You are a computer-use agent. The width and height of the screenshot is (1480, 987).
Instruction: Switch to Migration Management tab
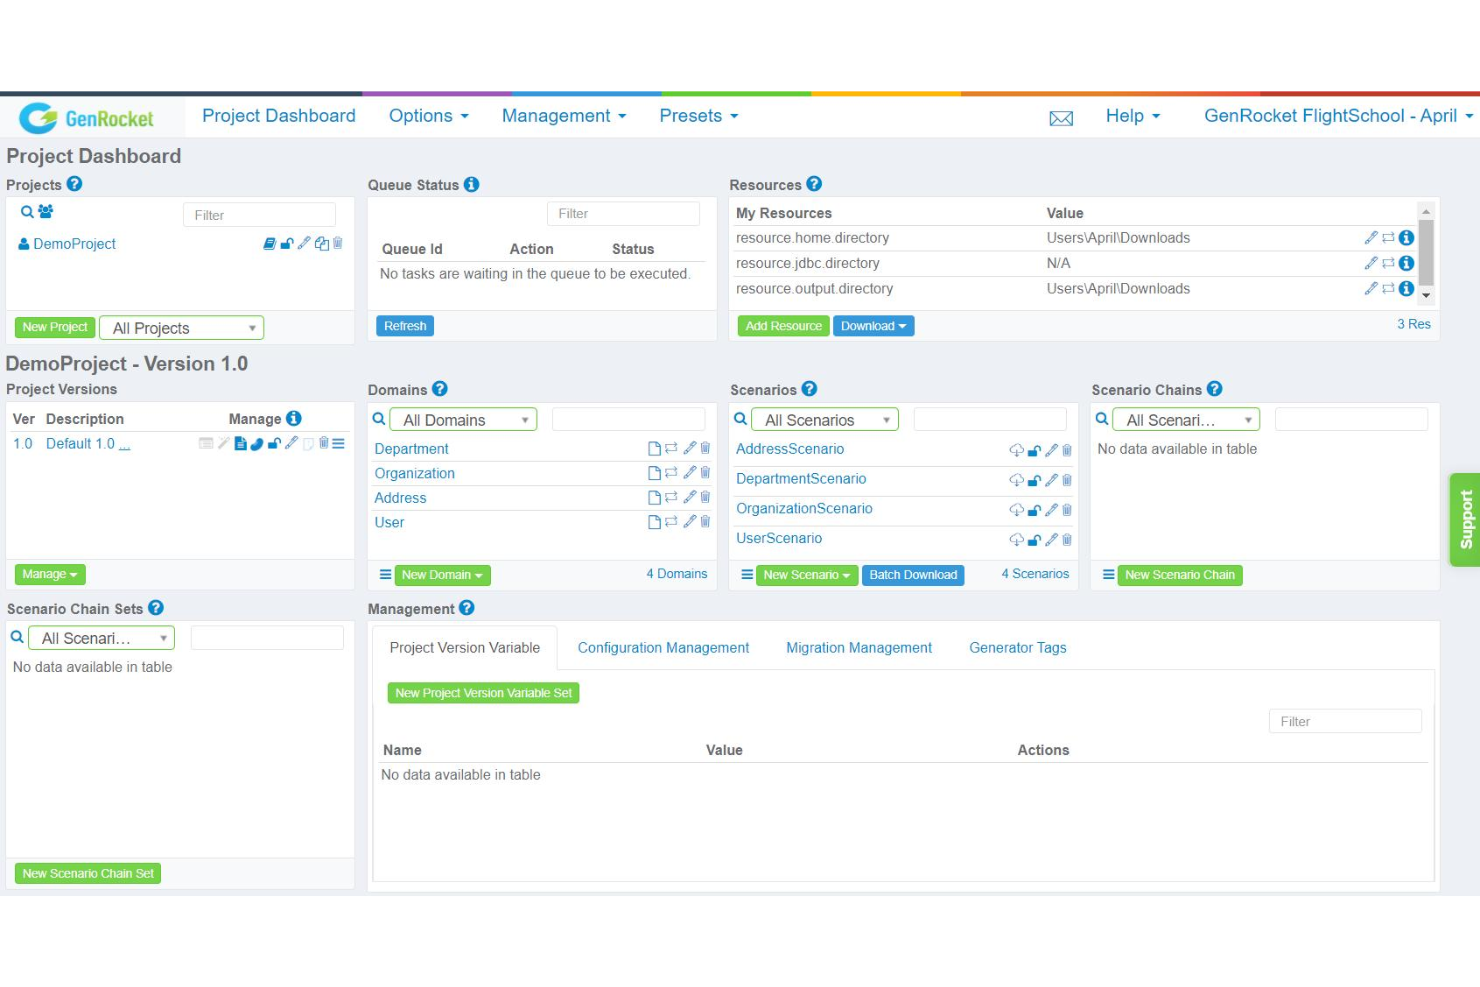[x=859, y=648]
